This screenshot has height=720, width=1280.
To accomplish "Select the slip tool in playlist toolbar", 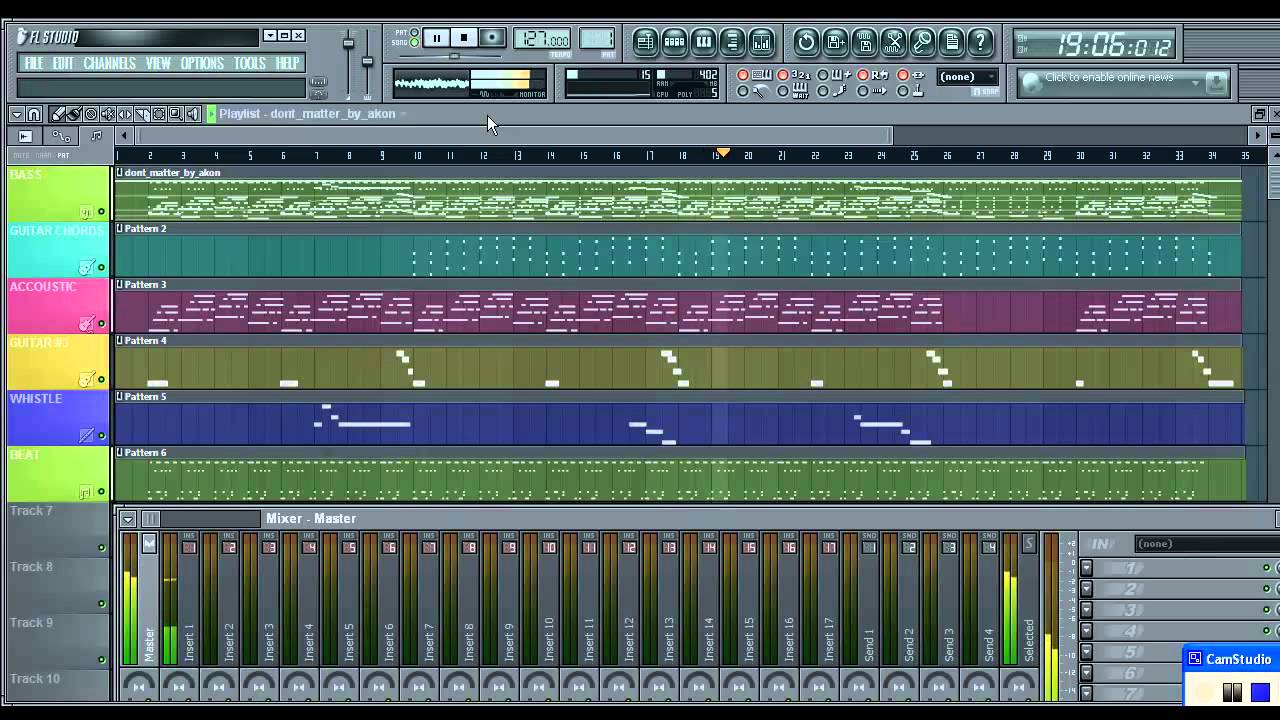I will pos(125,114).
